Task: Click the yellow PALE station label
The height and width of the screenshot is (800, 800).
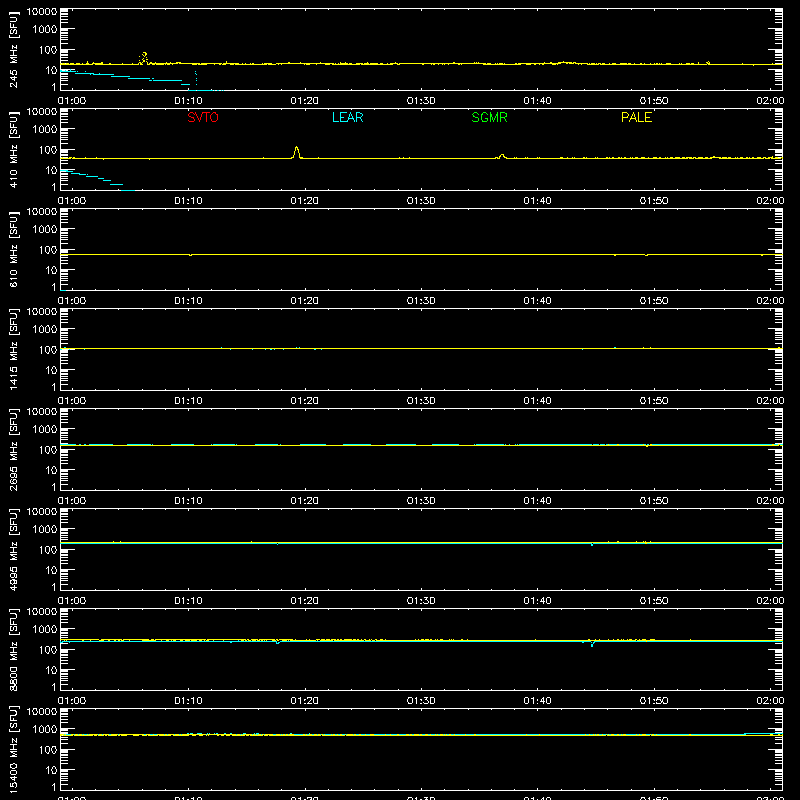Action: (636, 117)
